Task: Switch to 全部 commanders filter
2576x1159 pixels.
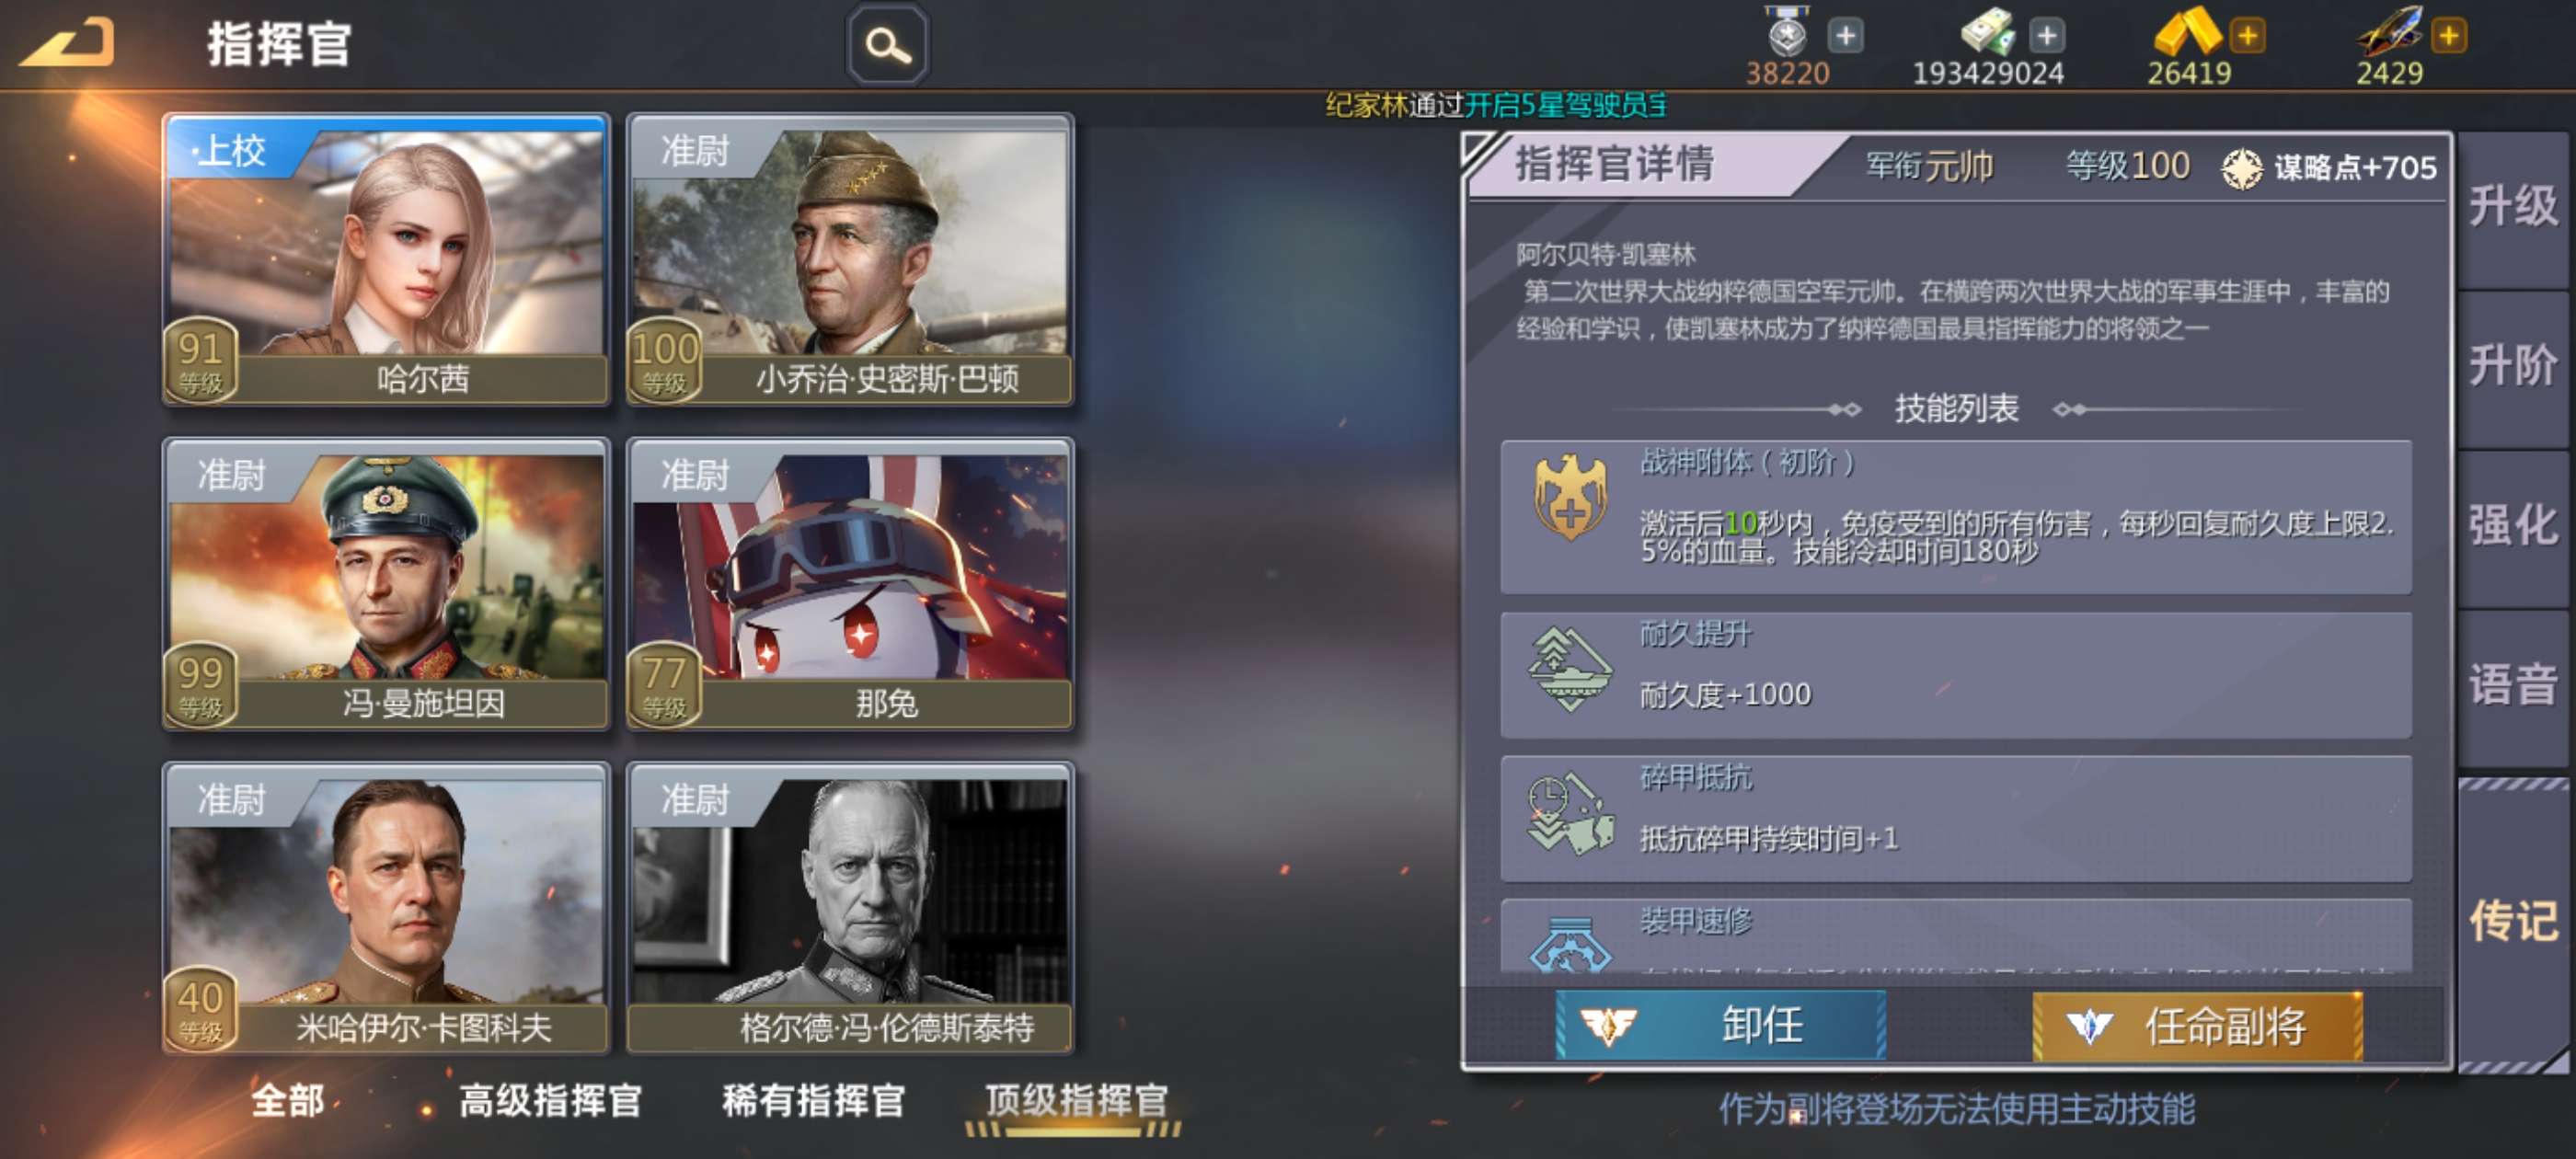Action: pyautogui.click(x=288, y=1100)
